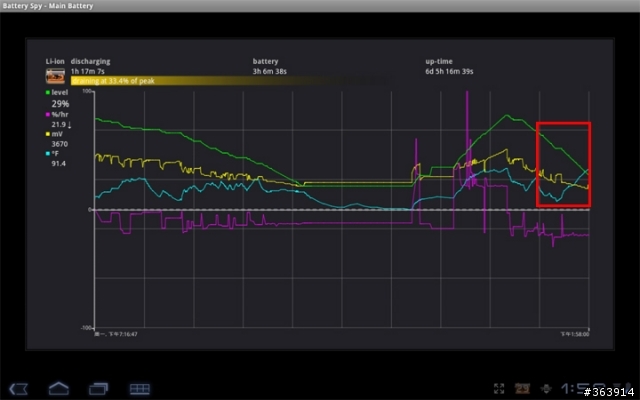
Task: Tap the Android back navigation button
Action: coord(18,389)
